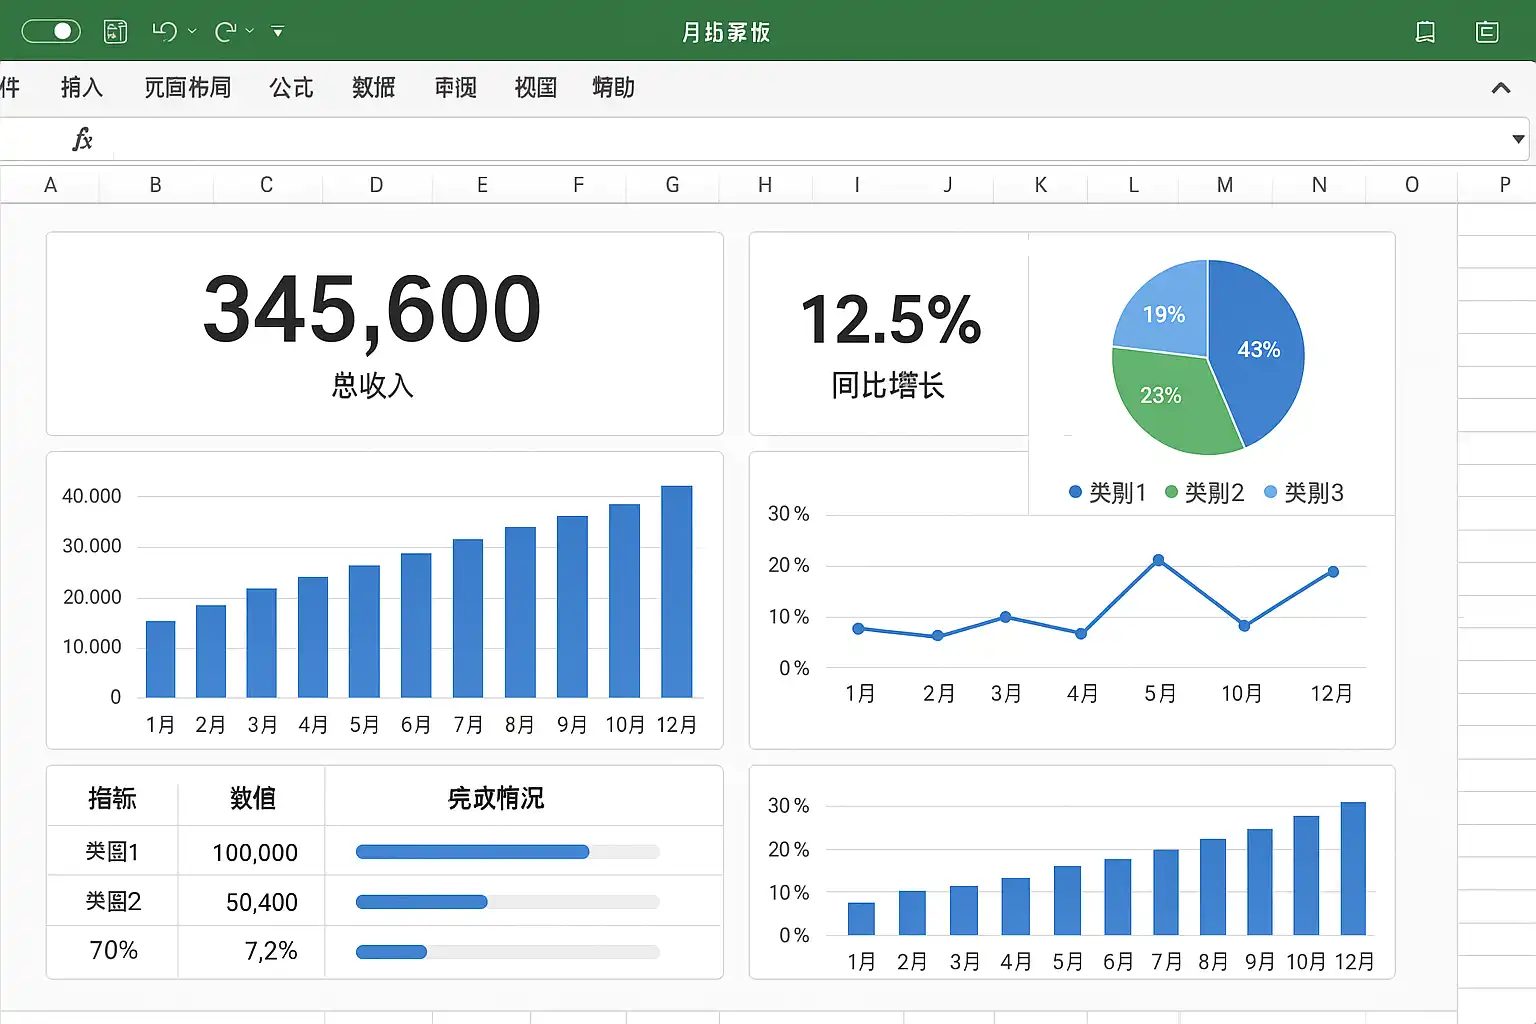Click the bookmark-shaped icon in title bar
This screenshot has width=1536, height=1024.
click(x=1425, y=32)
